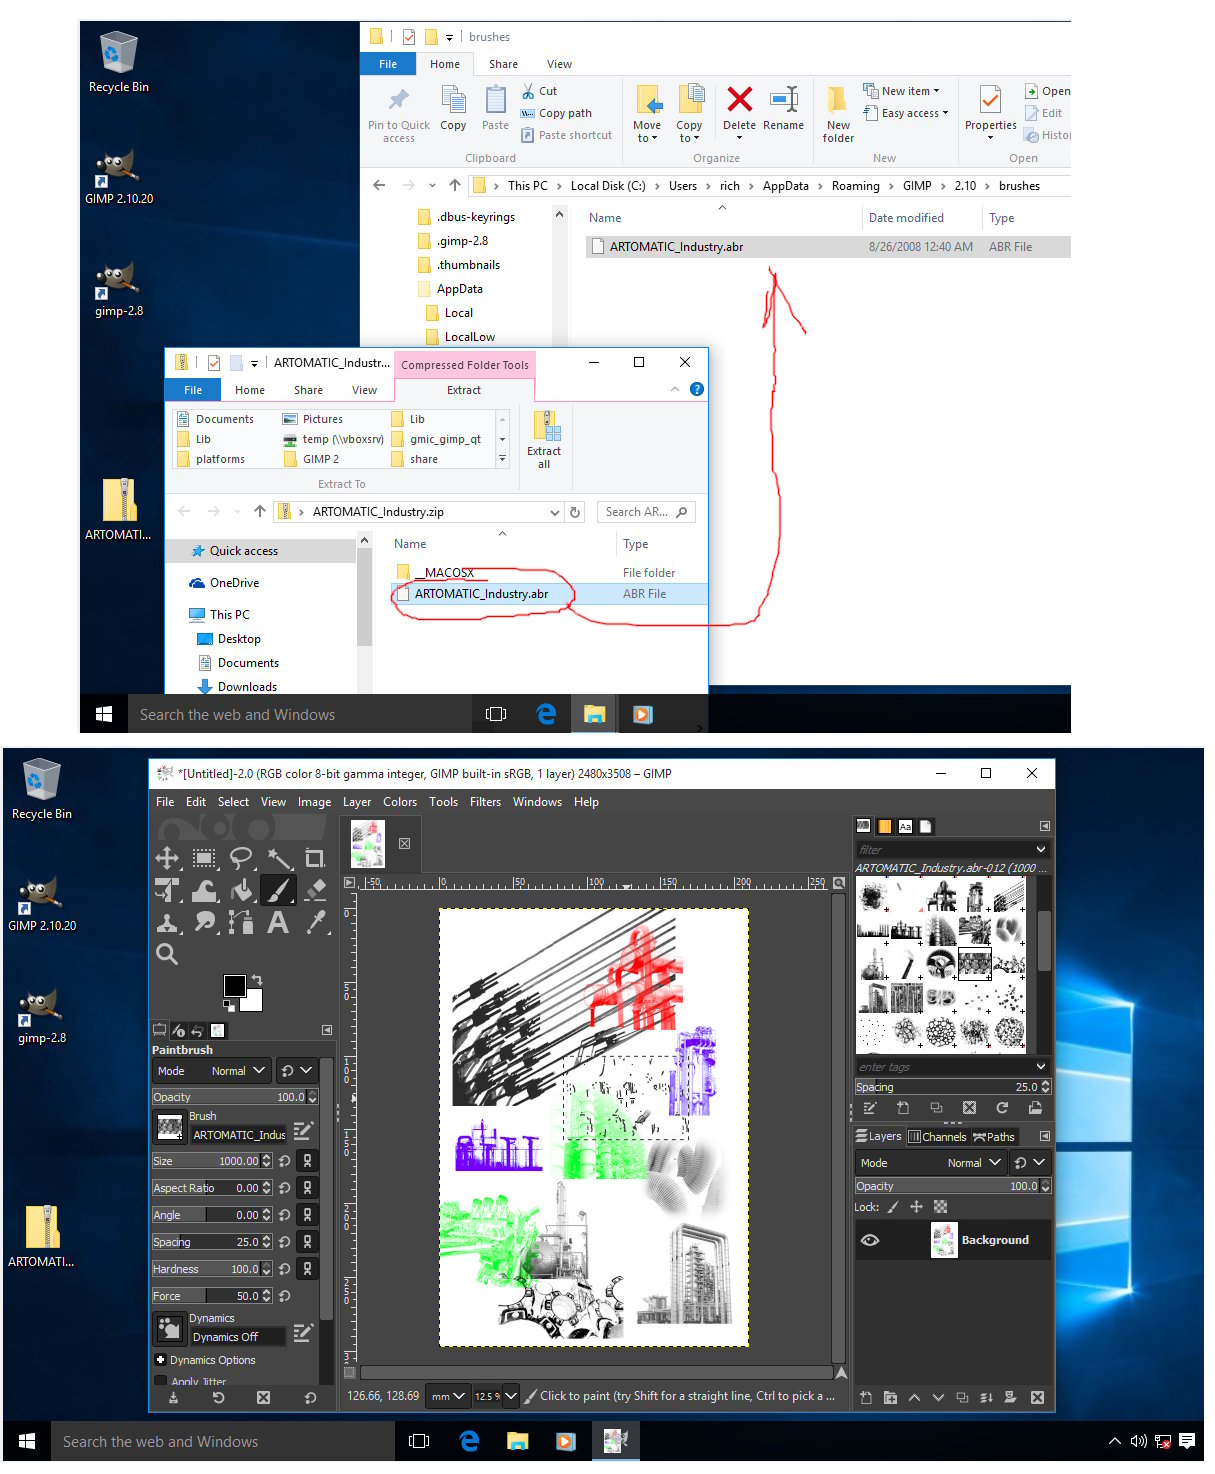1215x1474 pixels.
Task: Click Delete in brushes window ribbon
Action: tap(739, 110)
